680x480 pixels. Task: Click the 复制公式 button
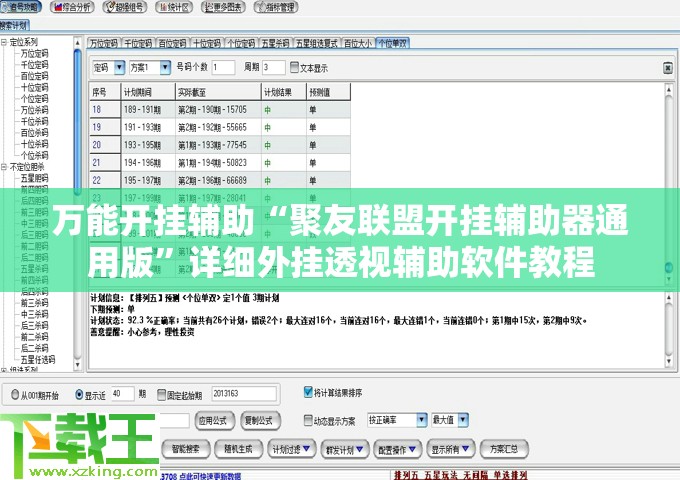tap(260, 421)
